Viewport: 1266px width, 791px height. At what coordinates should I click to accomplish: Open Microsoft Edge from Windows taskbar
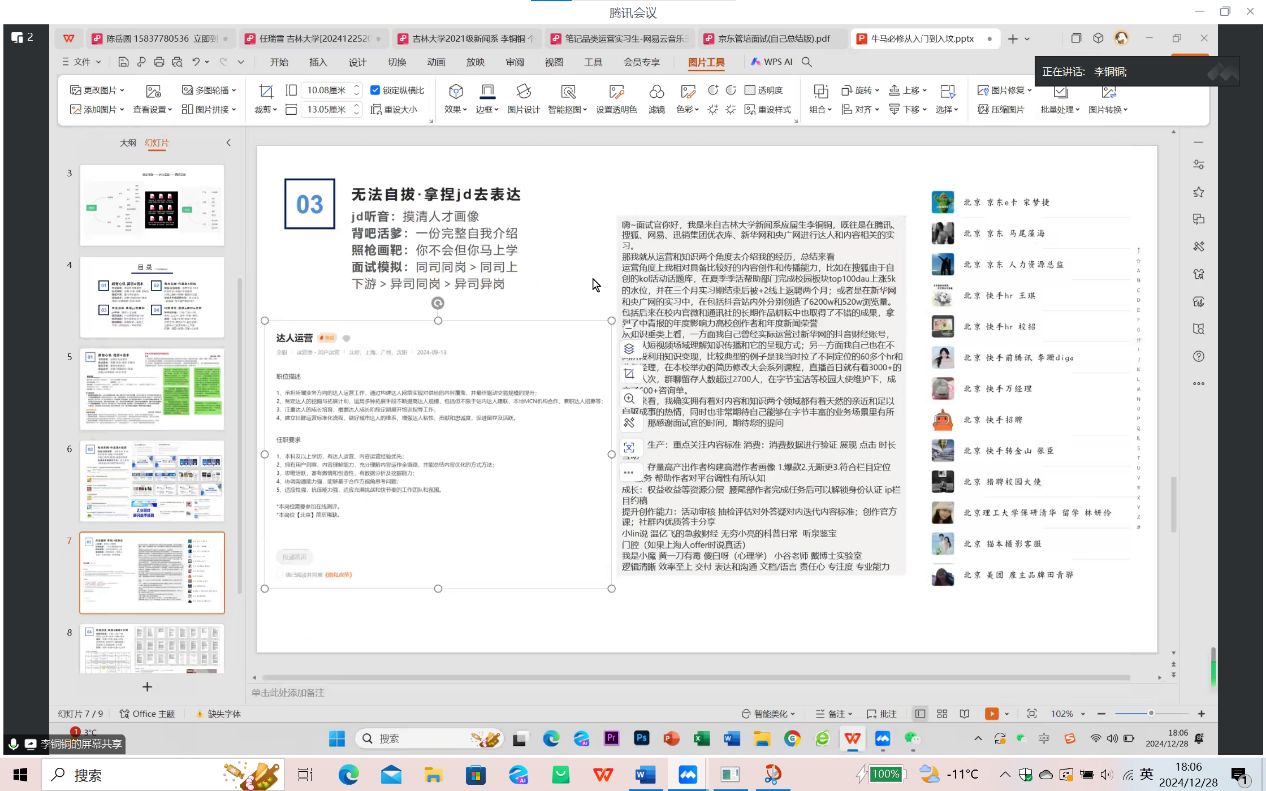tap(348, 775)
